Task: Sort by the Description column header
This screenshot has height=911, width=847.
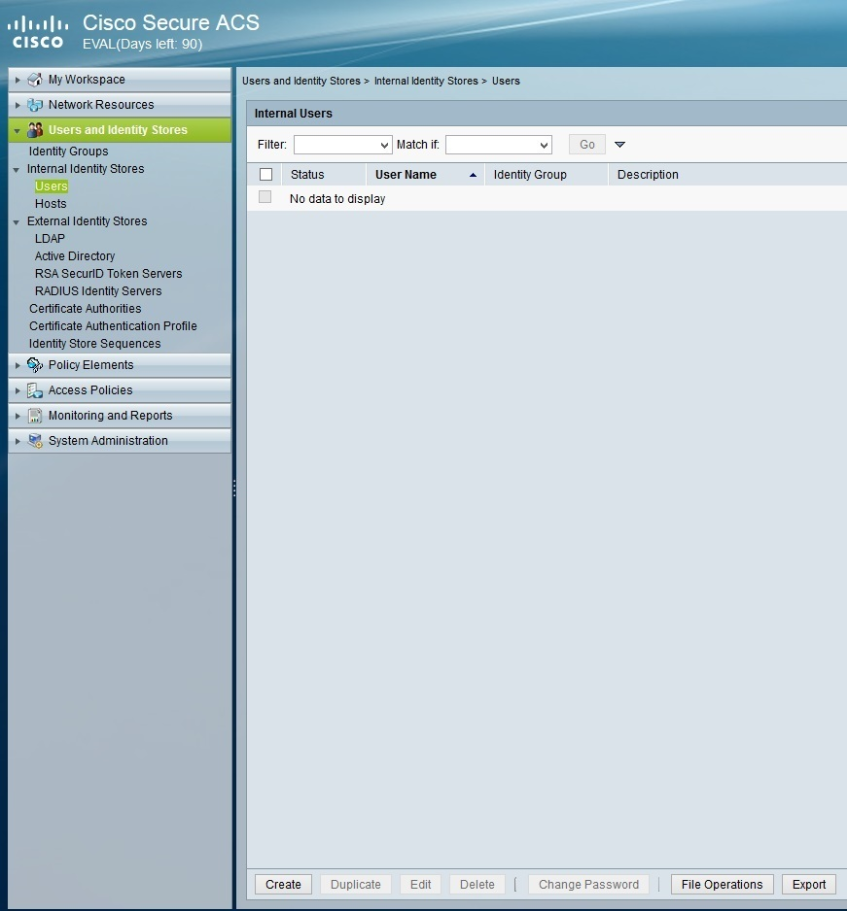Action: tap(648, 174)
